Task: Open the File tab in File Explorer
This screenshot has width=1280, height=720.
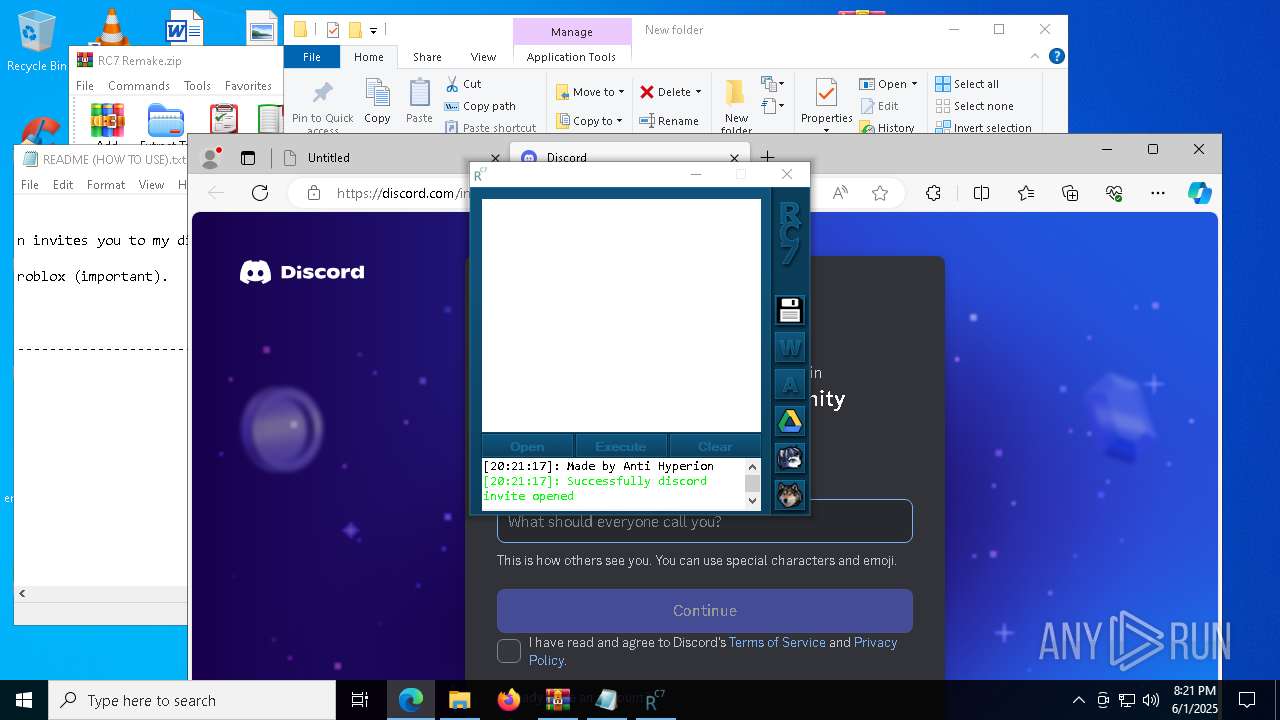Action: click(x=312, y=57)
